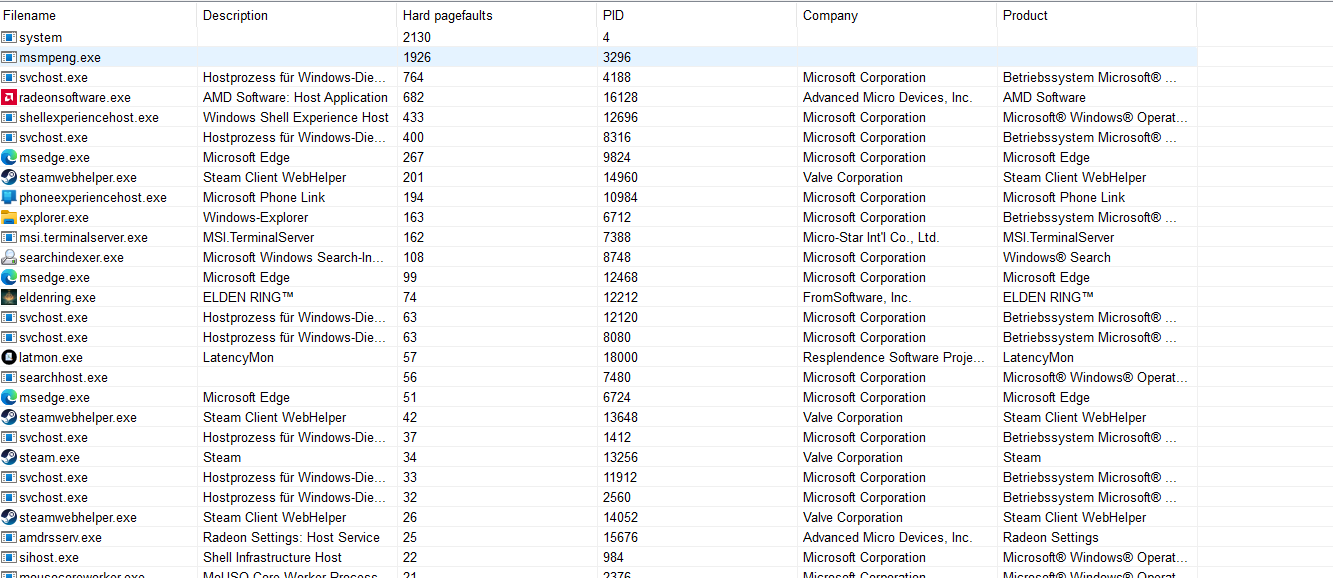The image size is (1333, 578).
Task: Select the 'Radeon Settings: Host Service' description
Action: [291, 537]
